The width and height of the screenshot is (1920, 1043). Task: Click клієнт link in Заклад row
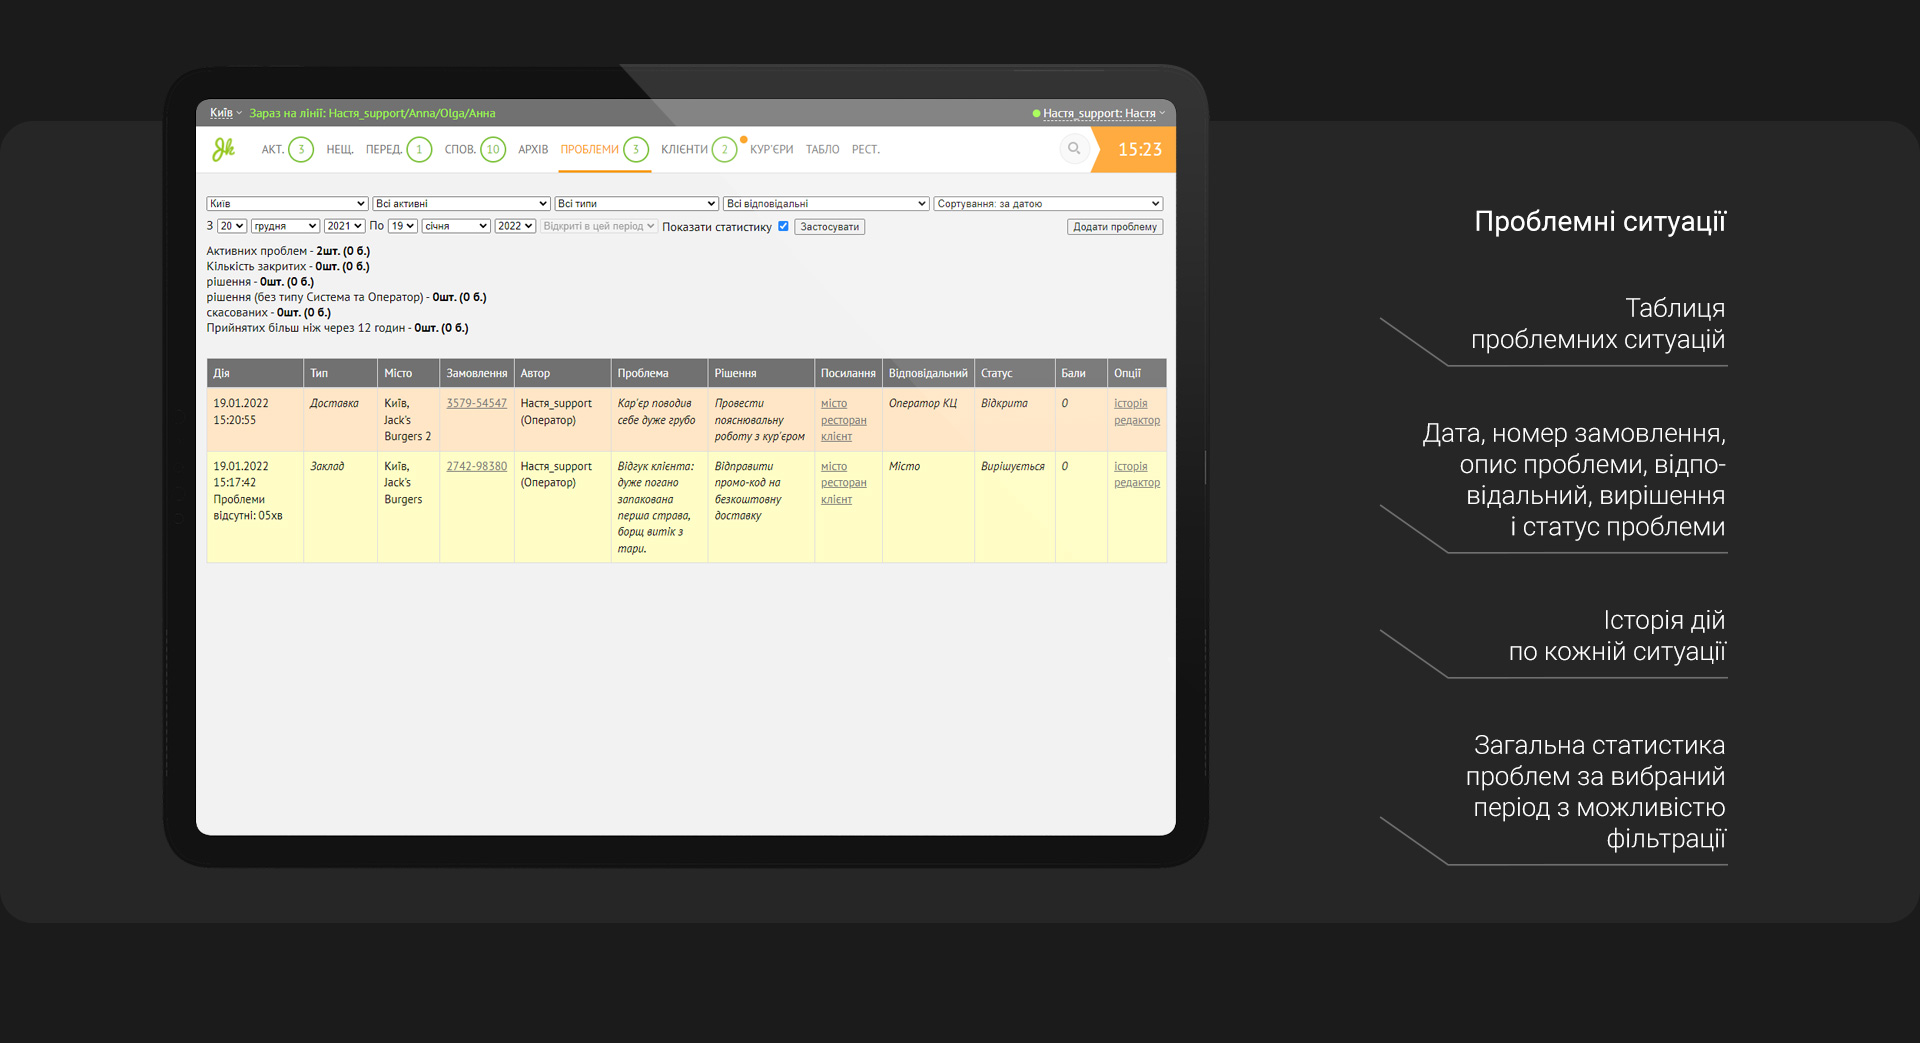[836, 499]
